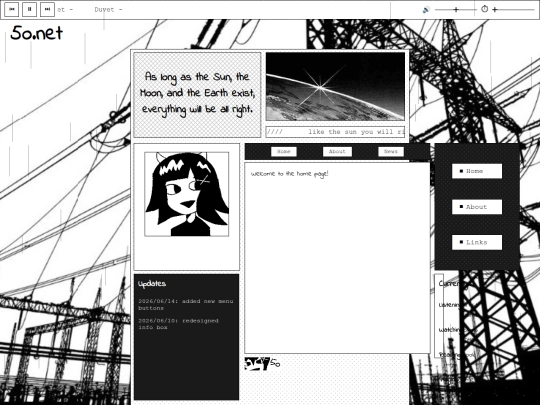Screen dimensions: 540x405
Task: Click the clock timer icon
Action: (485, 9)
